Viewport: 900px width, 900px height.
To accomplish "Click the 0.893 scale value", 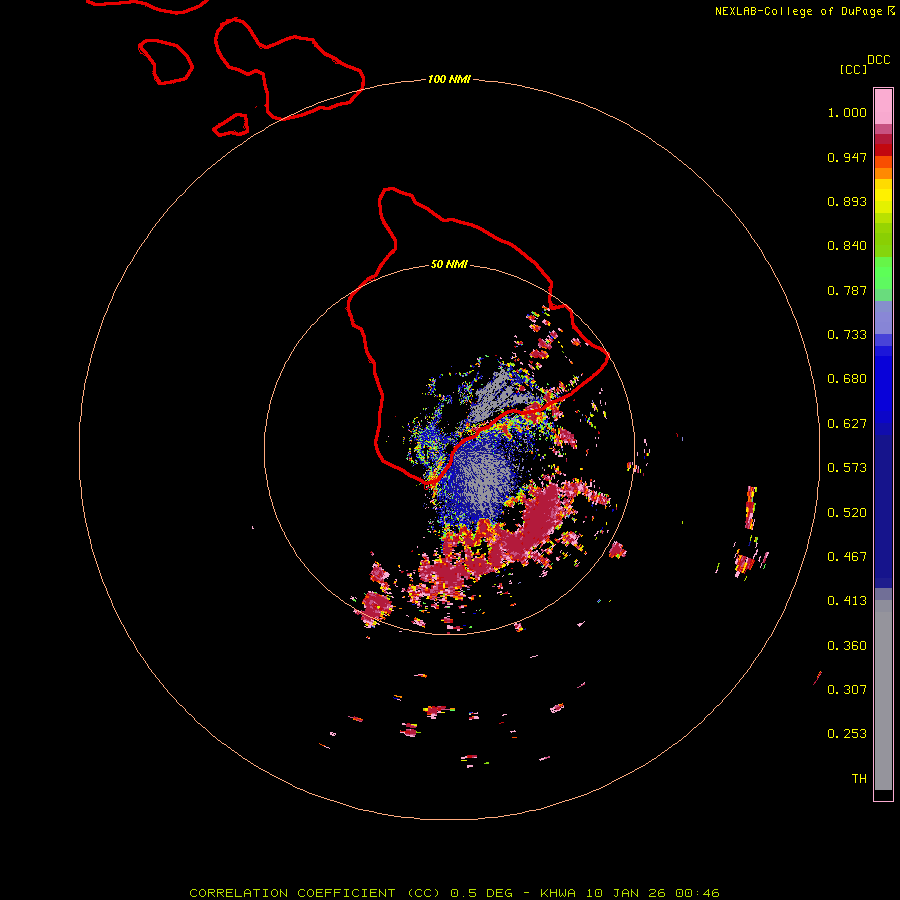I will (x=847, y=201).
